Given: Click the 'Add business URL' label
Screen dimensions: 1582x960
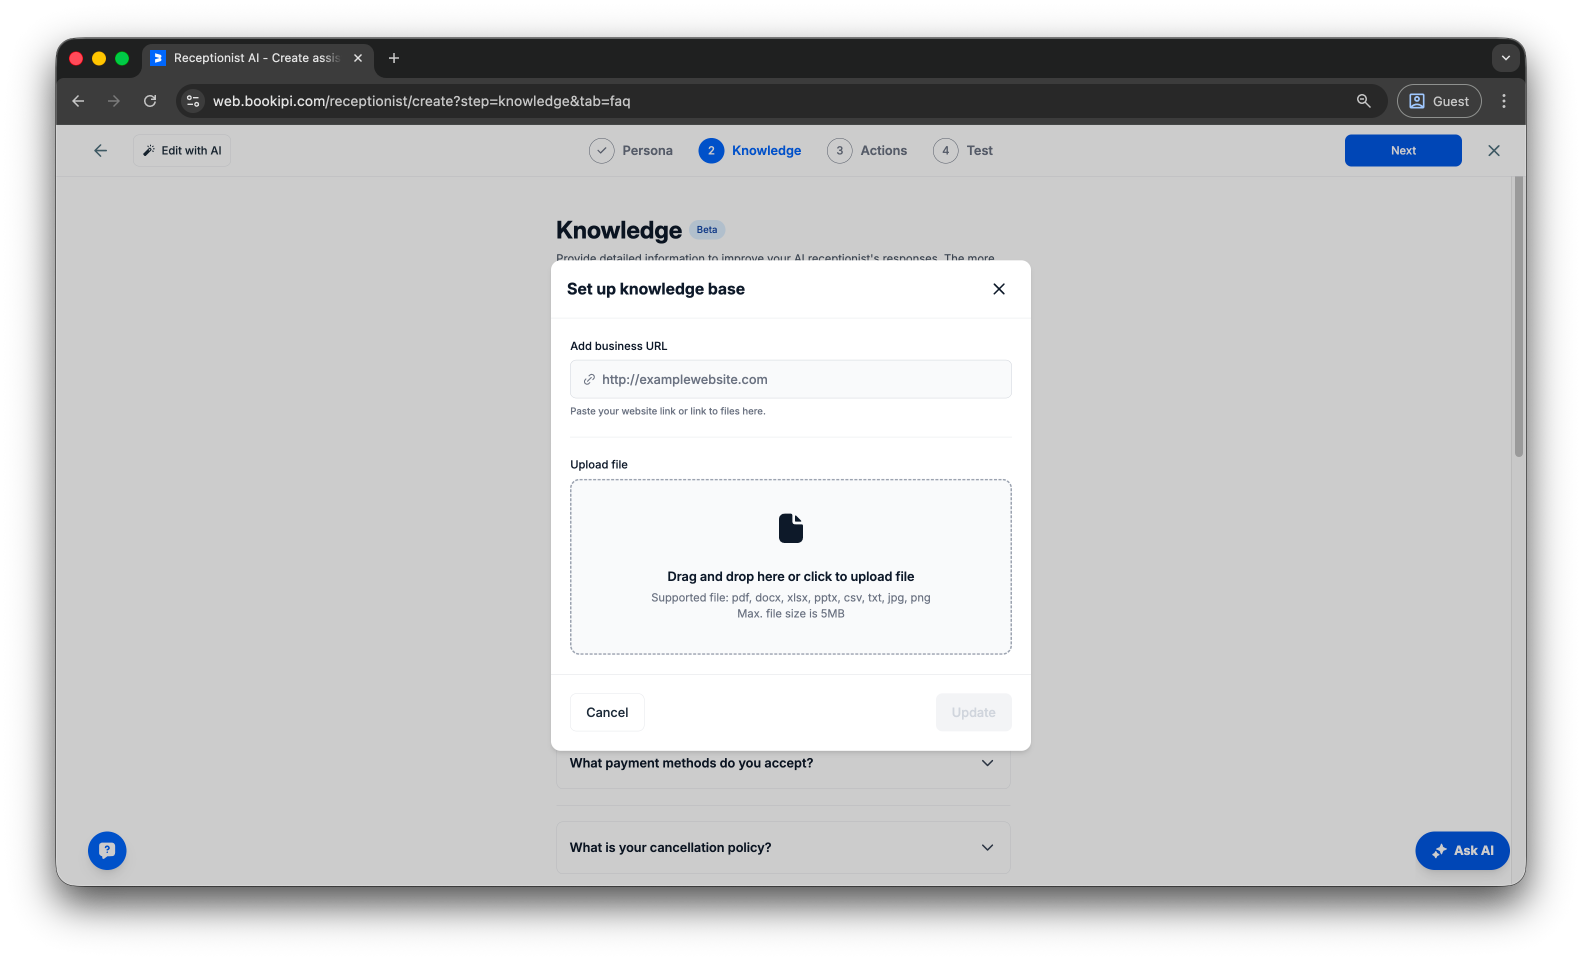Looking at the screenshot, I should 618,346.
